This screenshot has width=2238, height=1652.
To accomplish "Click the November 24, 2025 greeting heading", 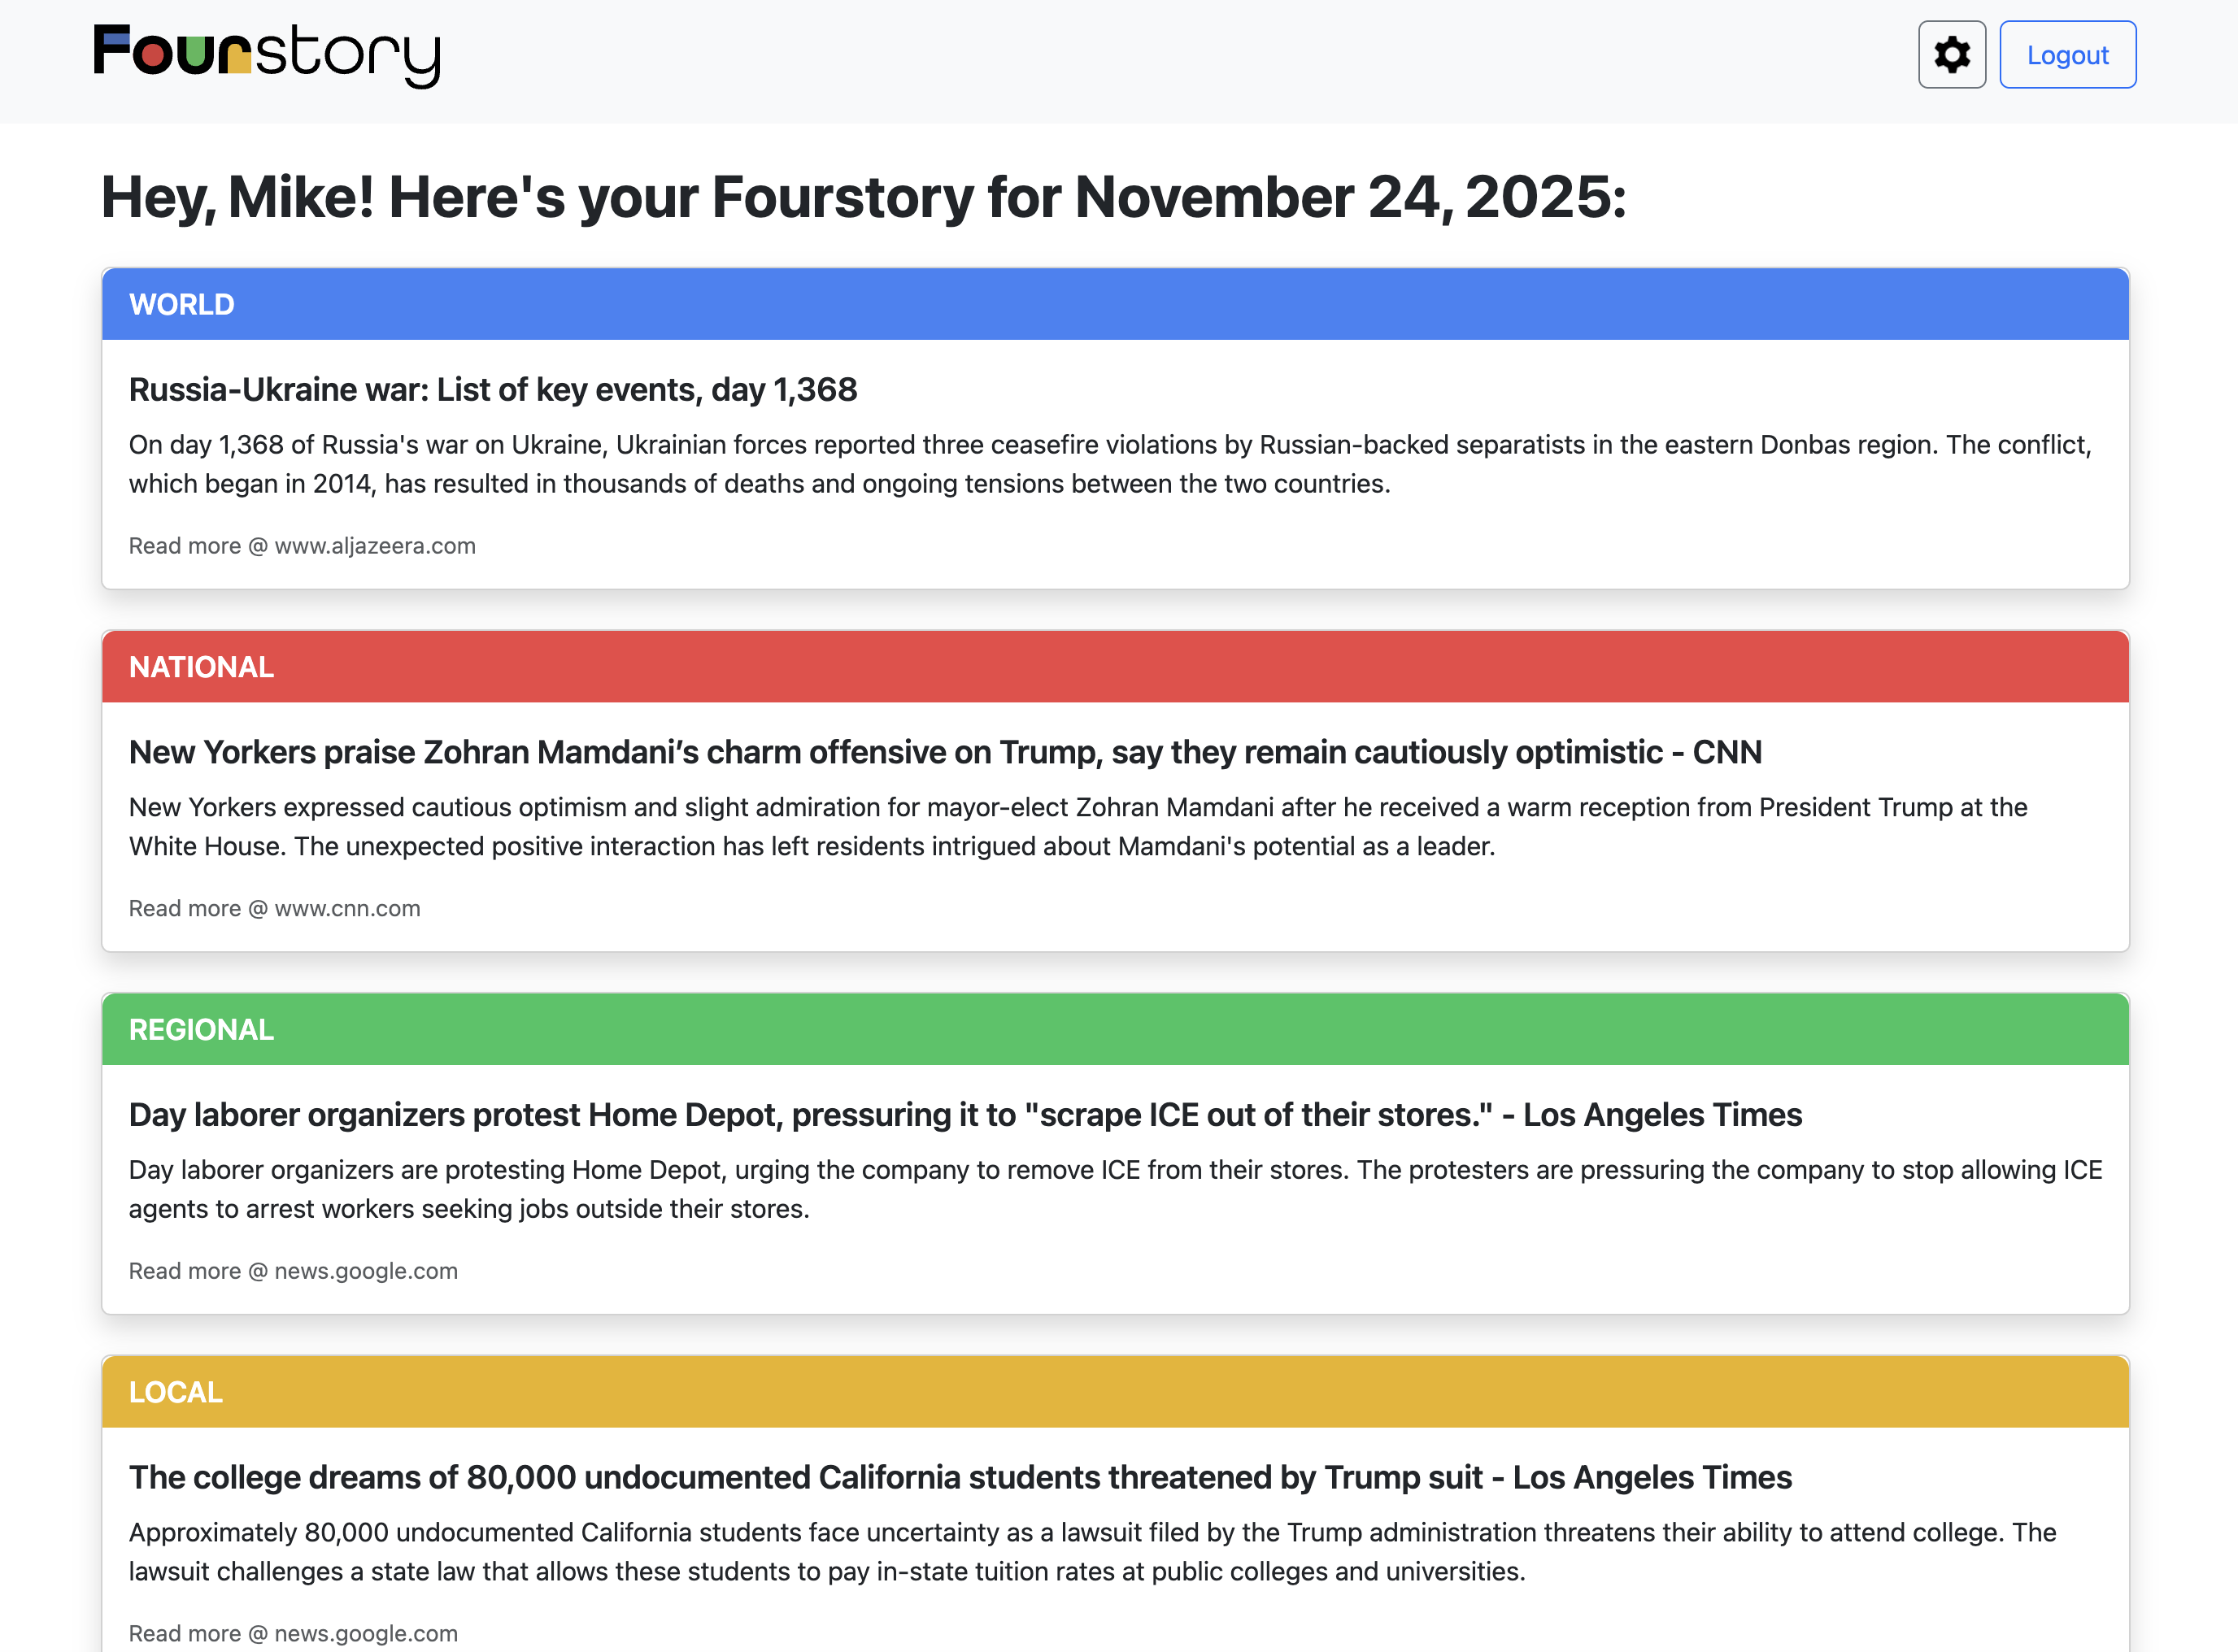I will [x=864, y=197].
